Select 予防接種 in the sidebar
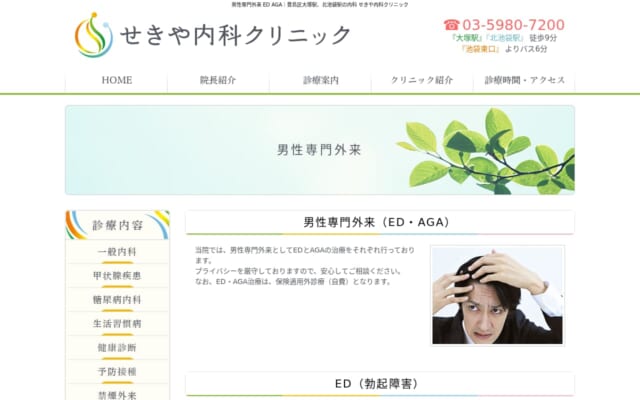Screen dimensions: 640x400 [117, 372]
